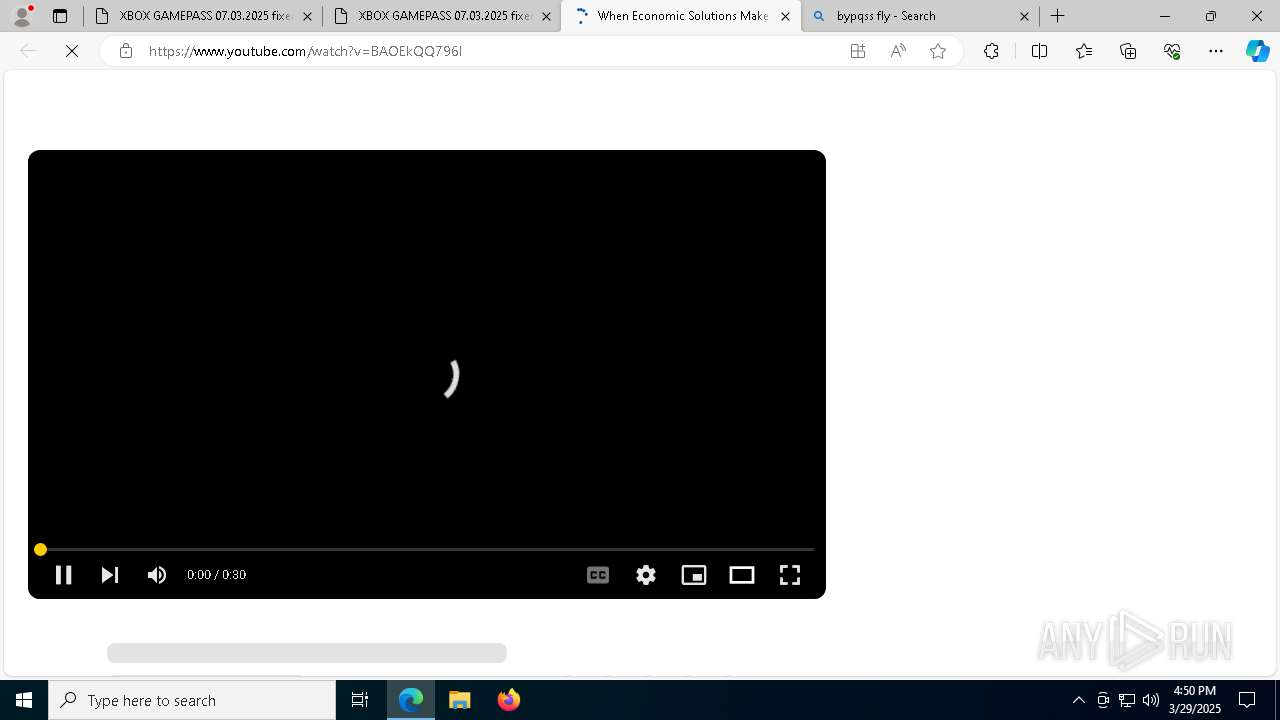This screenshot has width=1280, height=720.
Task: Open browser extensions menu
Action: [x=991, y=51]
